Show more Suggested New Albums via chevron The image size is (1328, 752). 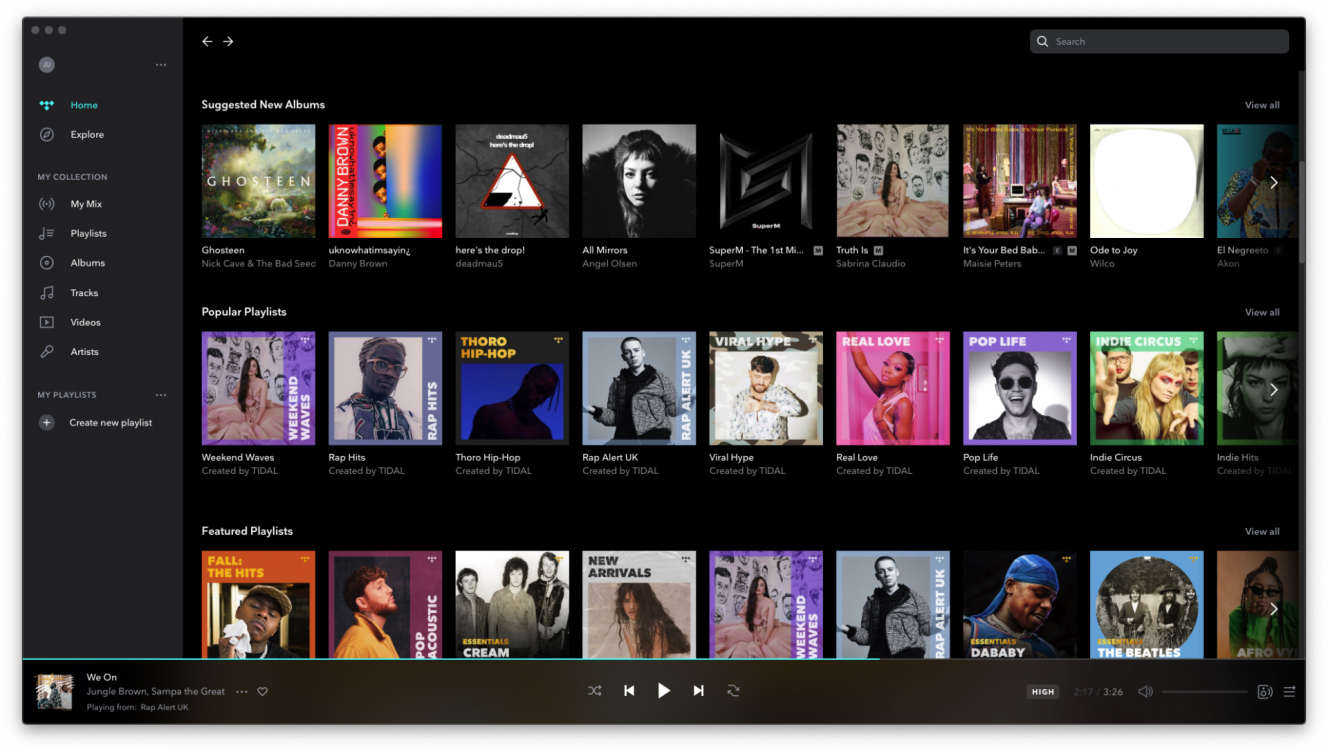[1274, 182]
